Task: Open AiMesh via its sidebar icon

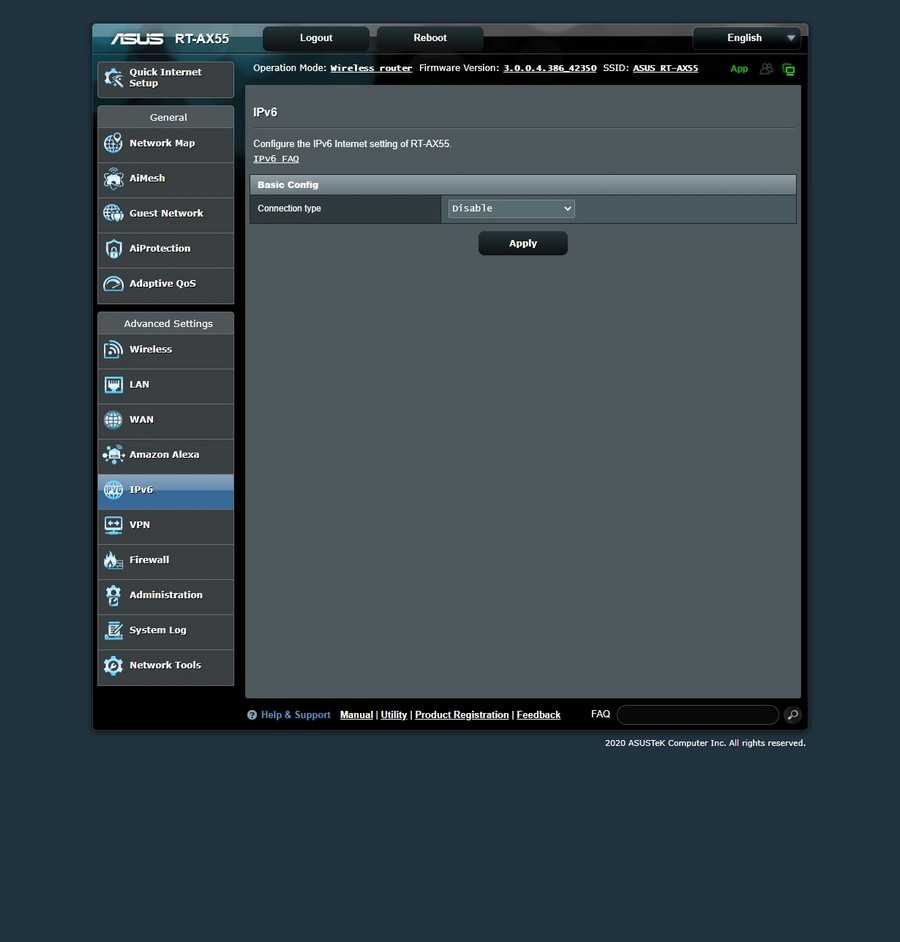Action: coord(113,179)
